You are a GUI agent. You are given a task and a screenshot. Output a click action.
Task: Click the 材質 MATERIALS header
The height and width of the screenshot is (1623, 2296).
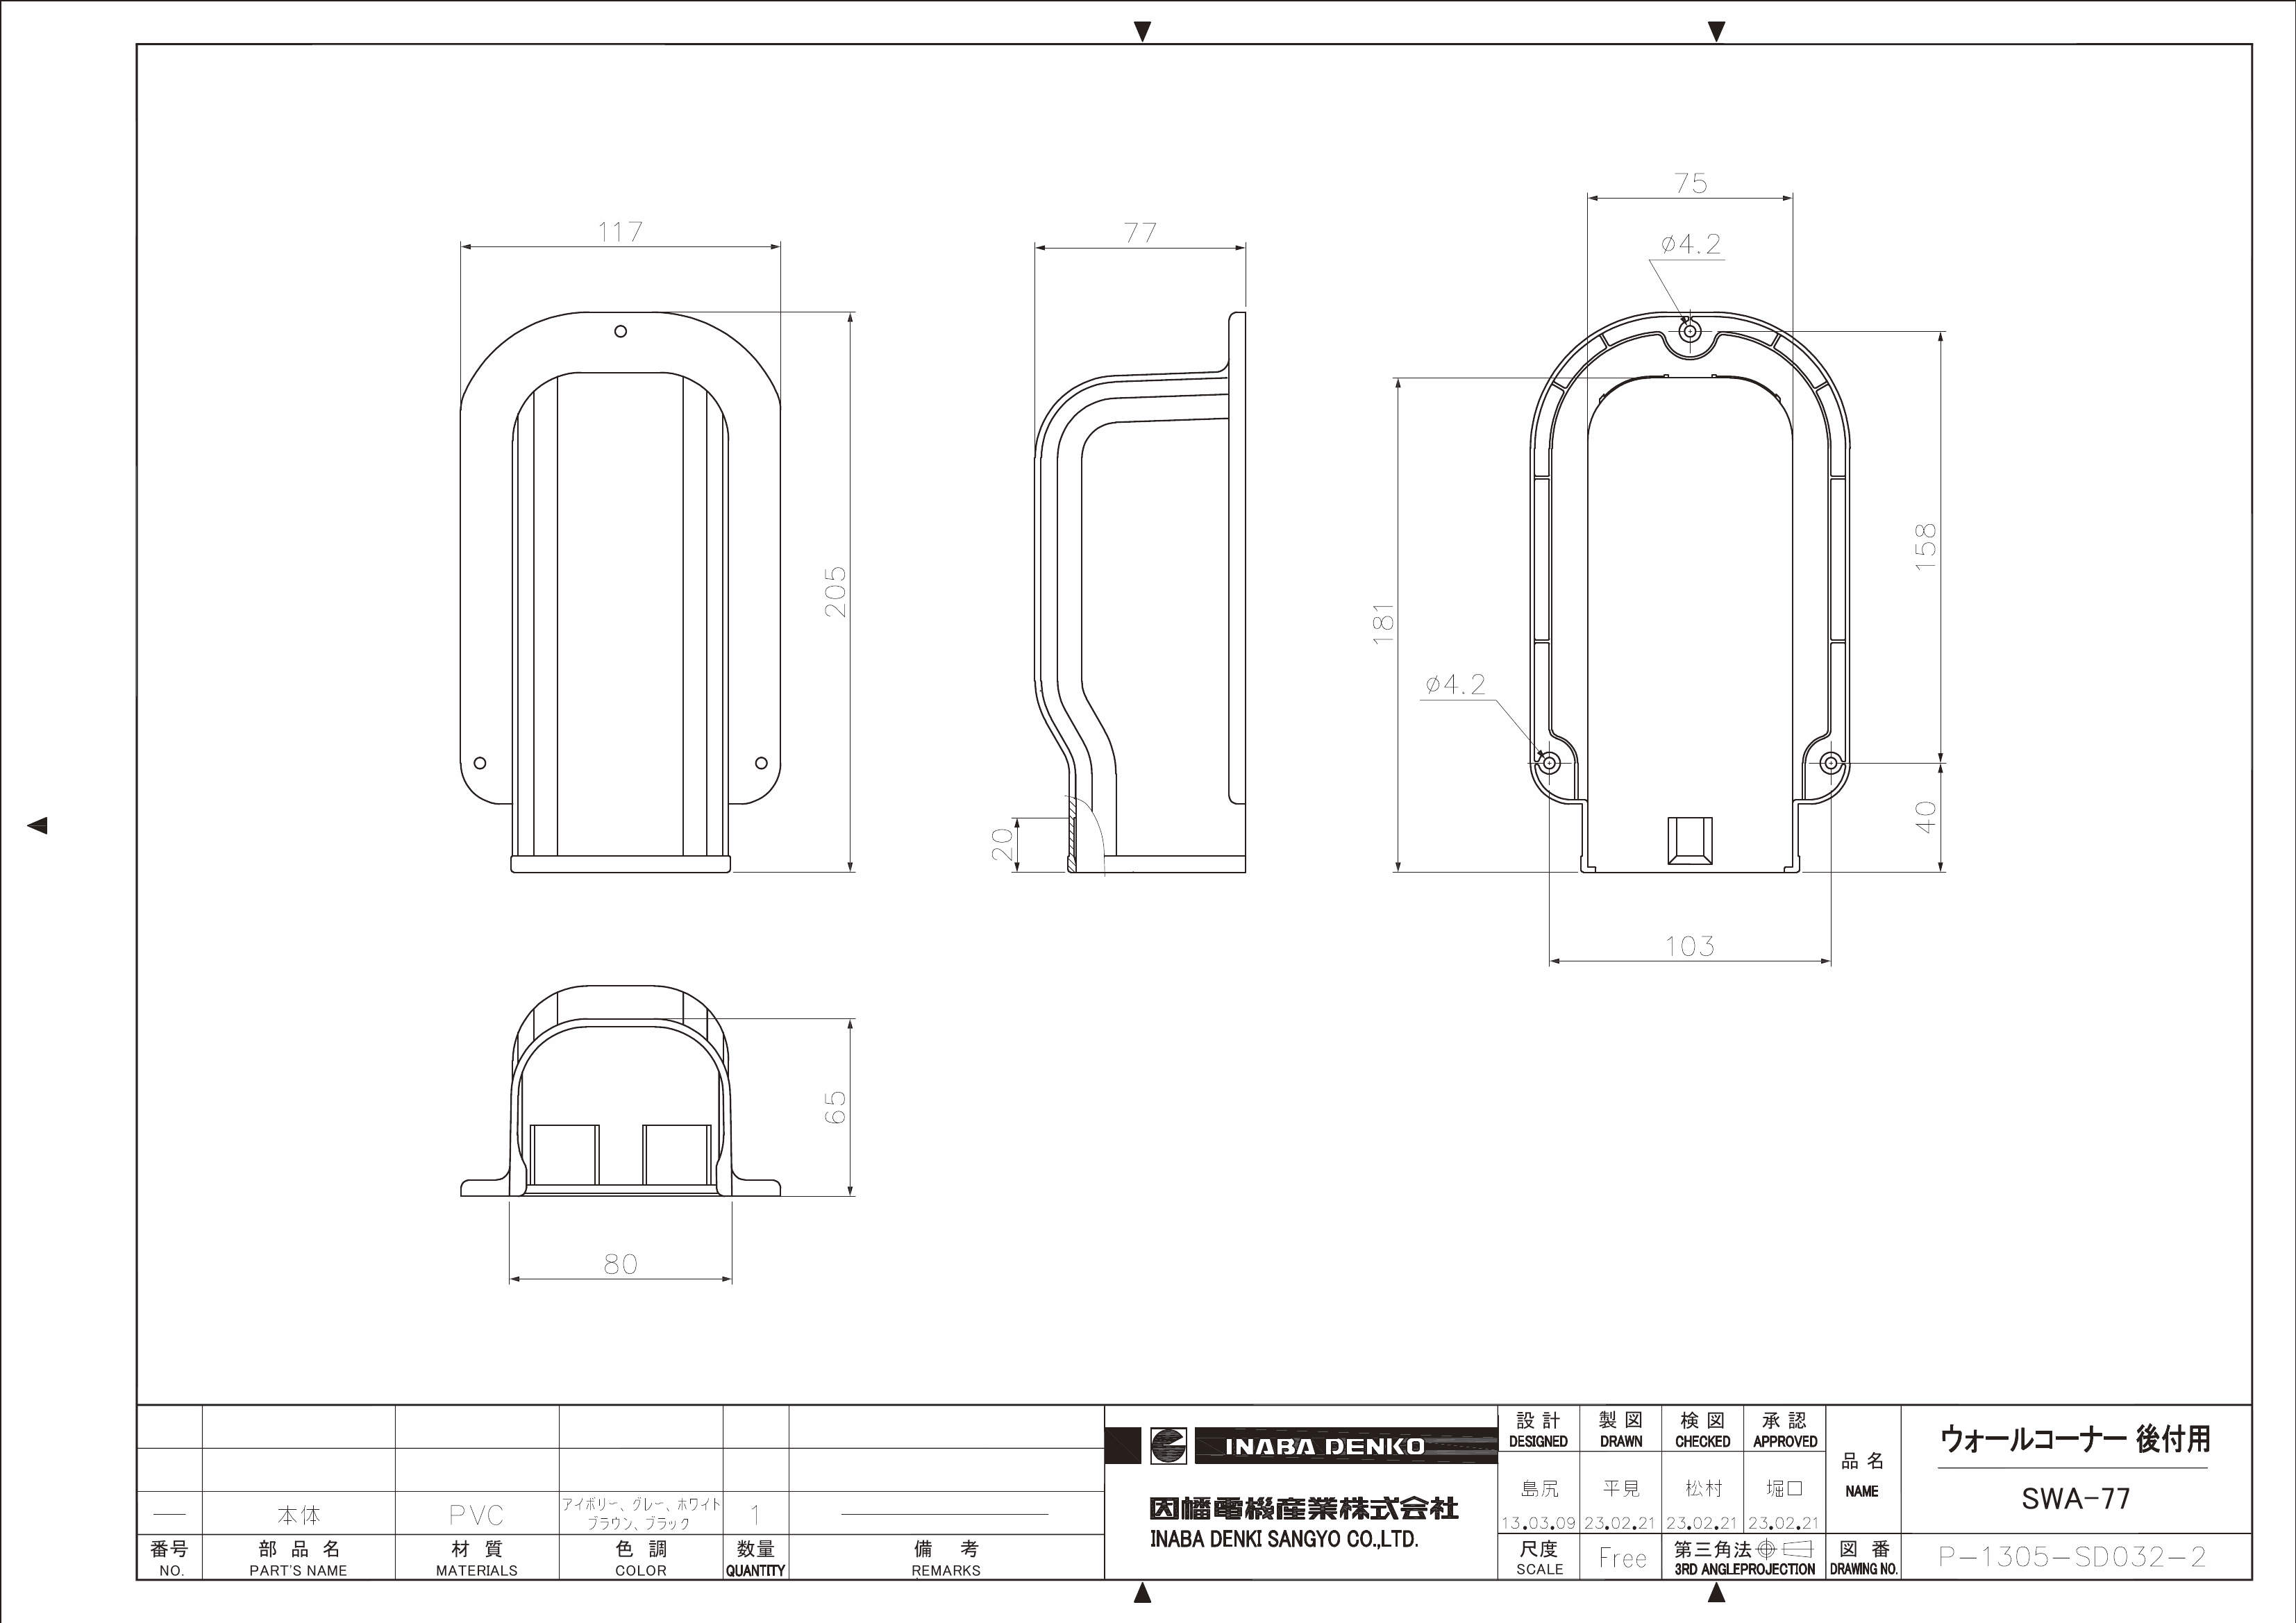(477, 1558)
